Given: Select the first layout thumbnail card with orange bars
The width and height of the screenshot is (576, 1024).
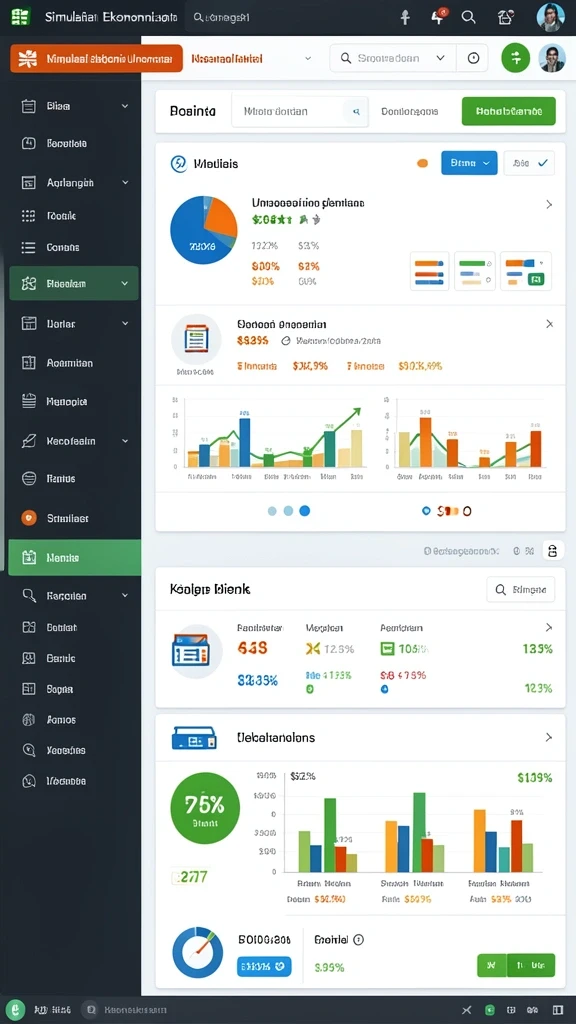Looking at the screenshot, I should [429, 271].
